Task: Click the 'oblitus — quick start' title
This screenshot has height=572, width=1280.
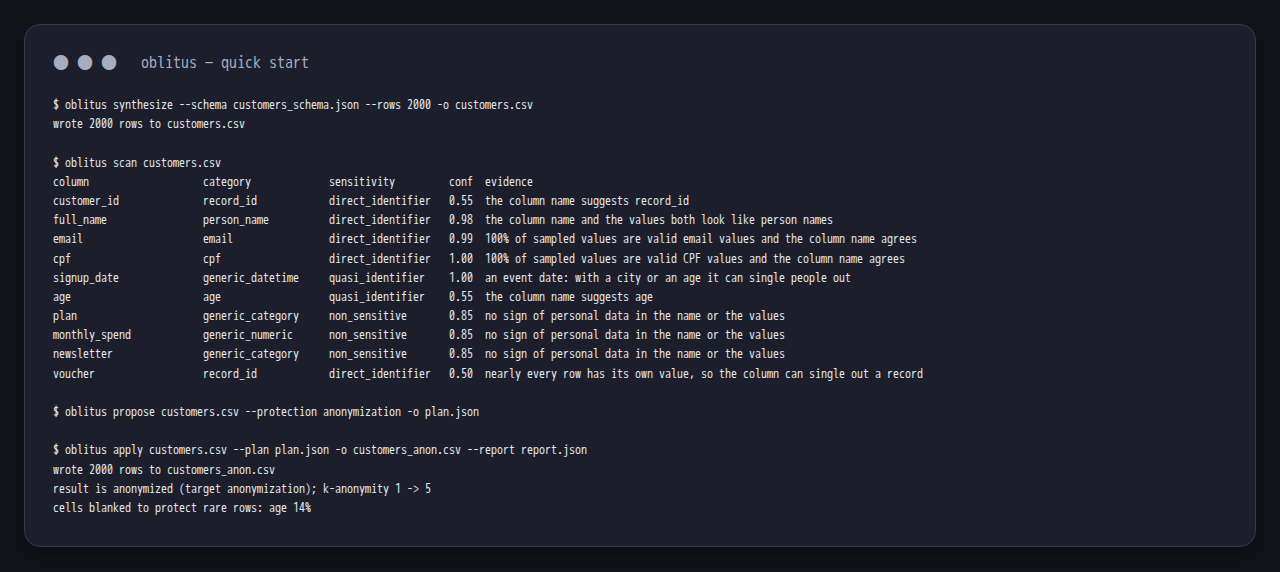Action: 225,62
